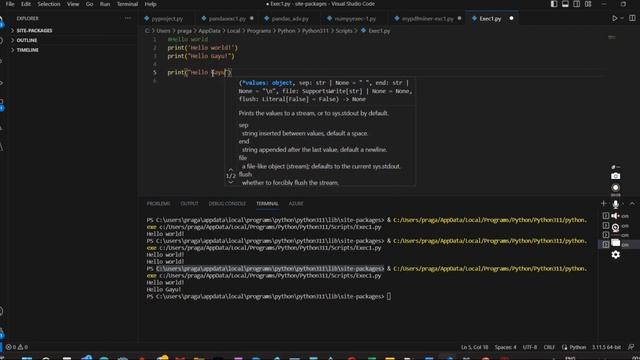Open errors and warnings in status bar

[x=17, y=347]
